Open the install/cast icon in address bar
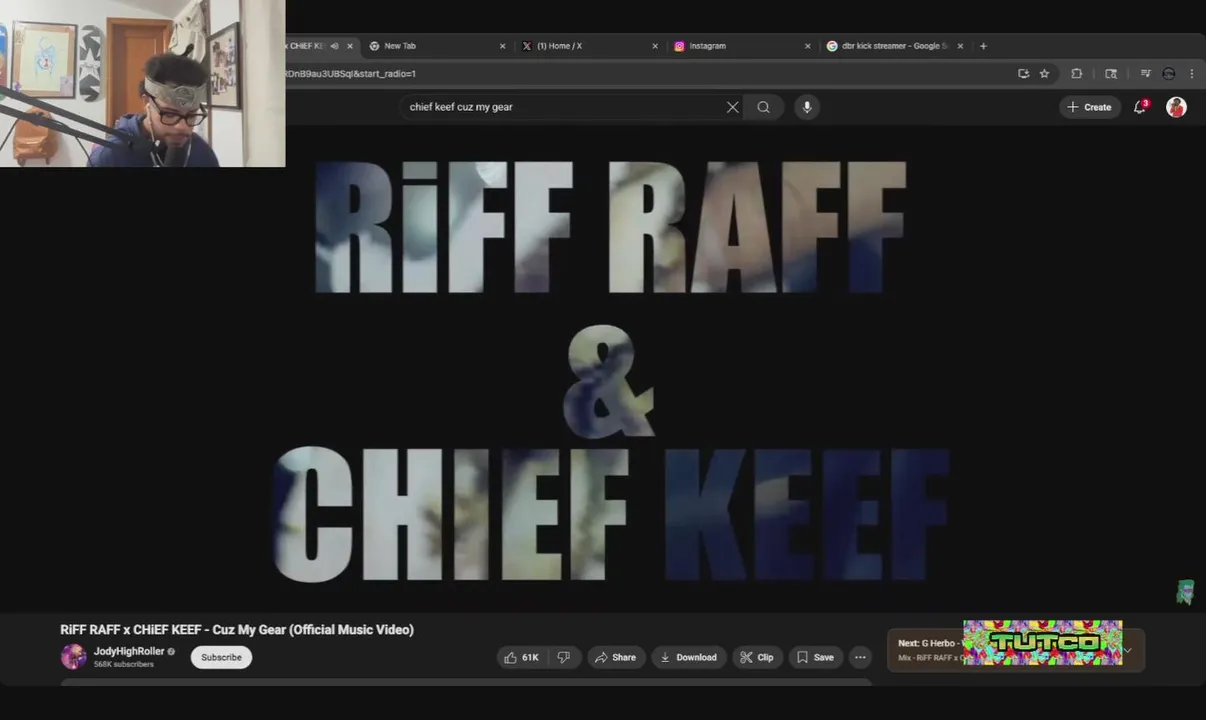This screenshot has height=720, width=1206. click(x=1023, y=73)
